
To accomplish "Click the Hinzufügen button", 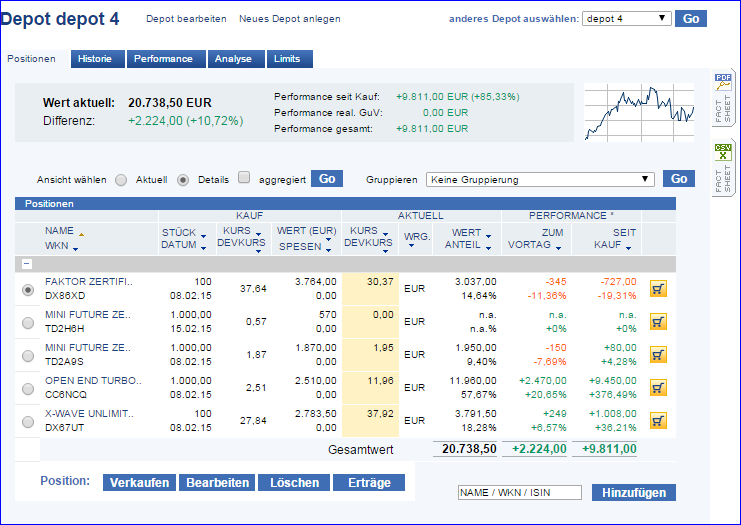I will (x=634, y=492).
